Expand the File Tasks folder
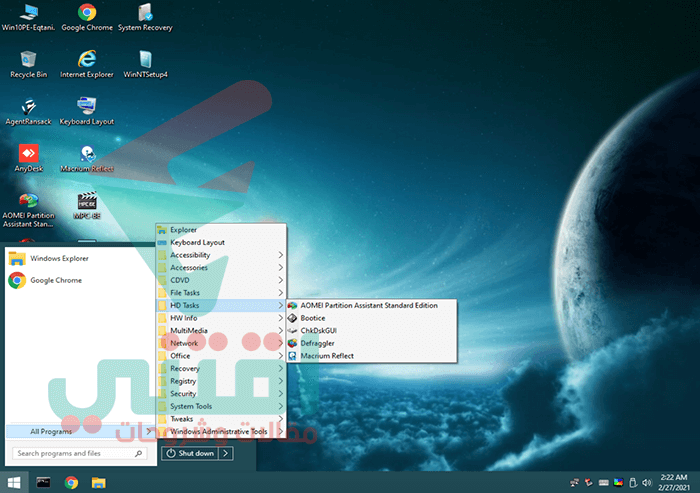The width and height of the screenshot is (700, 493). point(221,292)
